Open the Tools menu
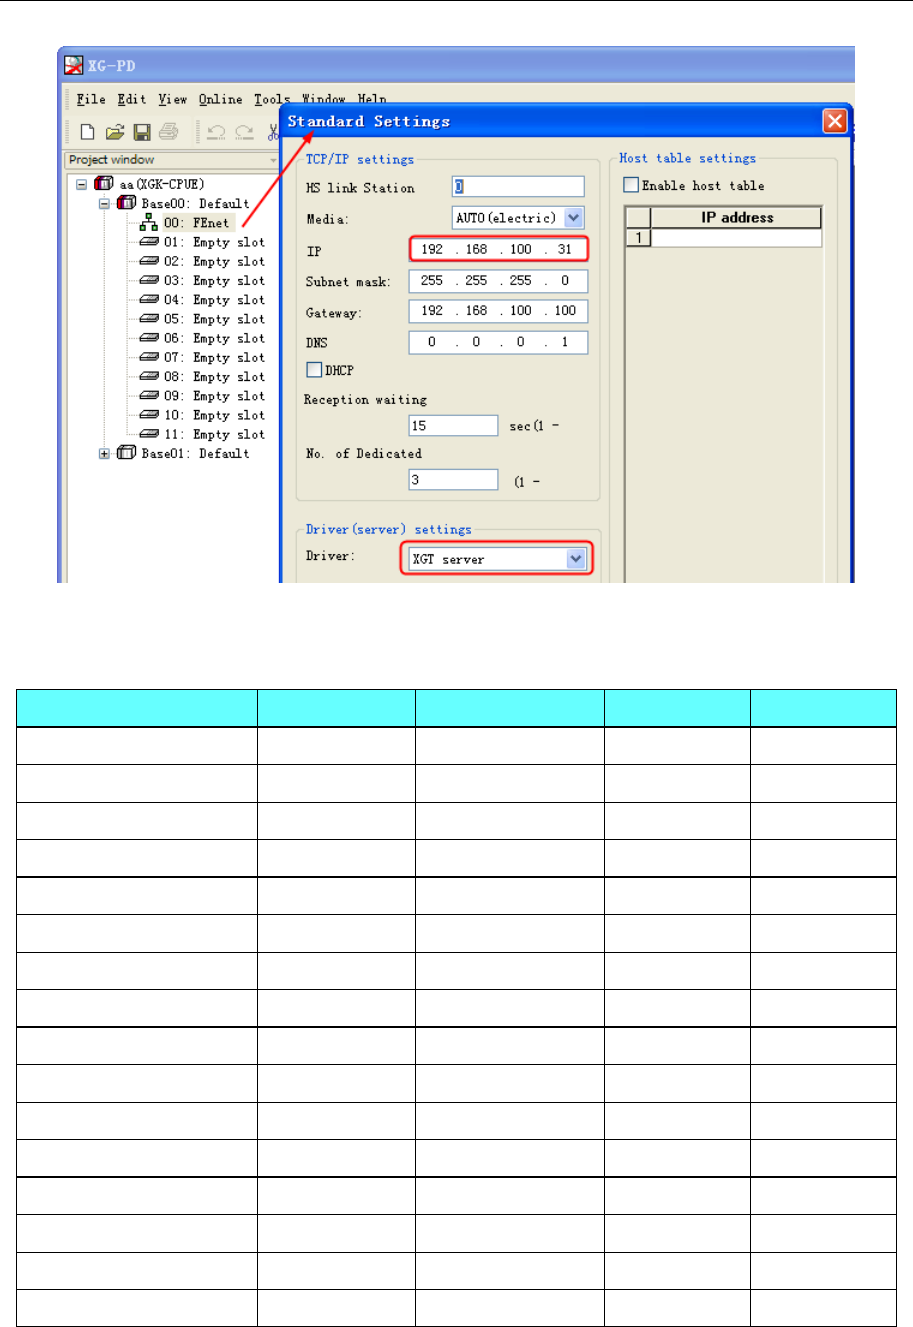 (271, 99)
